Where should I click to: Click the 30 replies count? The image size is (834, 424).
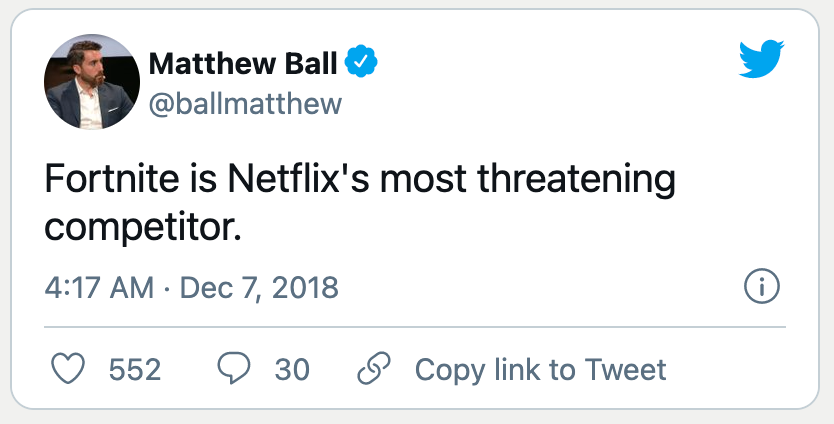pos(292,369)
